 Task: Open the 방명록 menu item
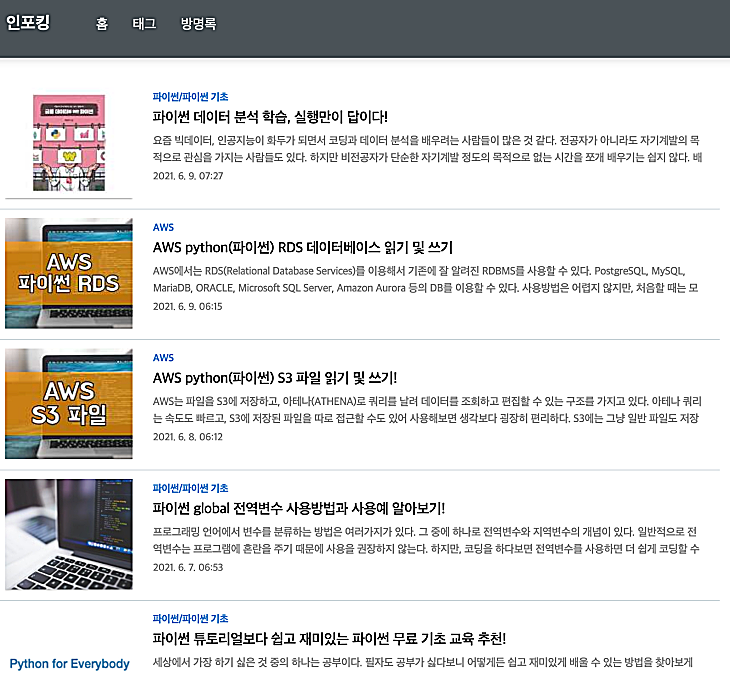(198, 23)
